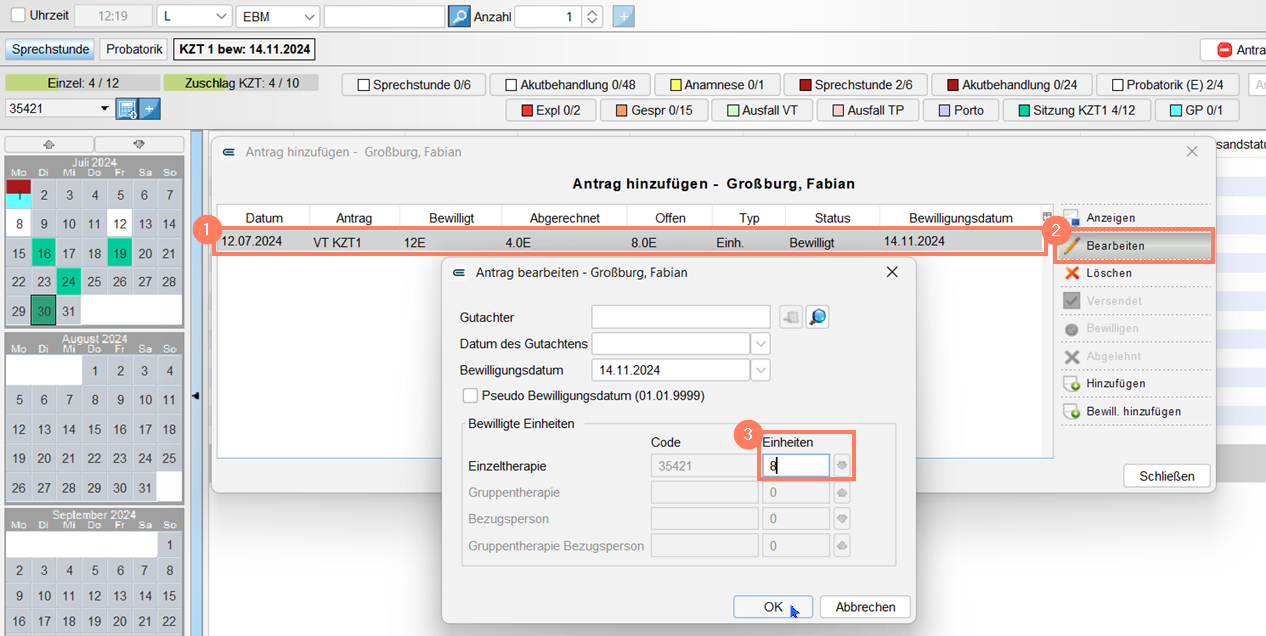Click the Einzeltherapie Einheiten spinner icon
This screenshot has width=1266, height=636.
point(843,466)
